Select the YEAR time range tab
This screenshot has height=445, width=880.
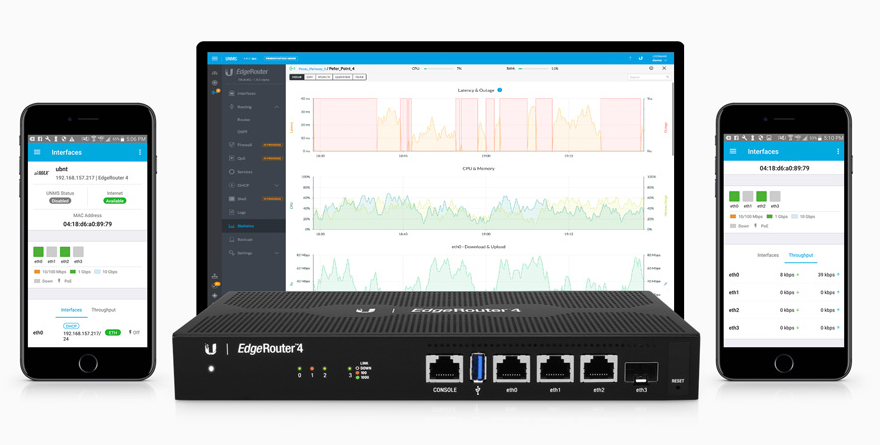click(359, 77)
